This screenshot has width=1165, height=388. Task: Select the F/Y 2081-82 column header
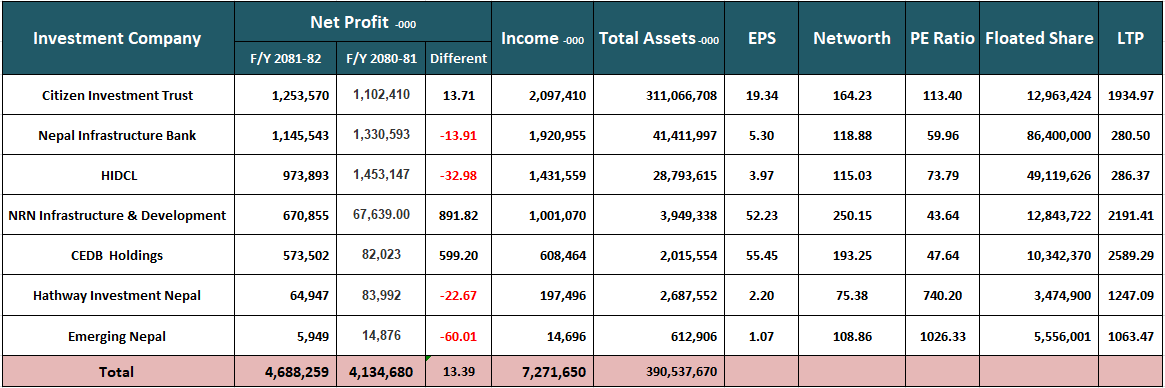pos(286,58)
